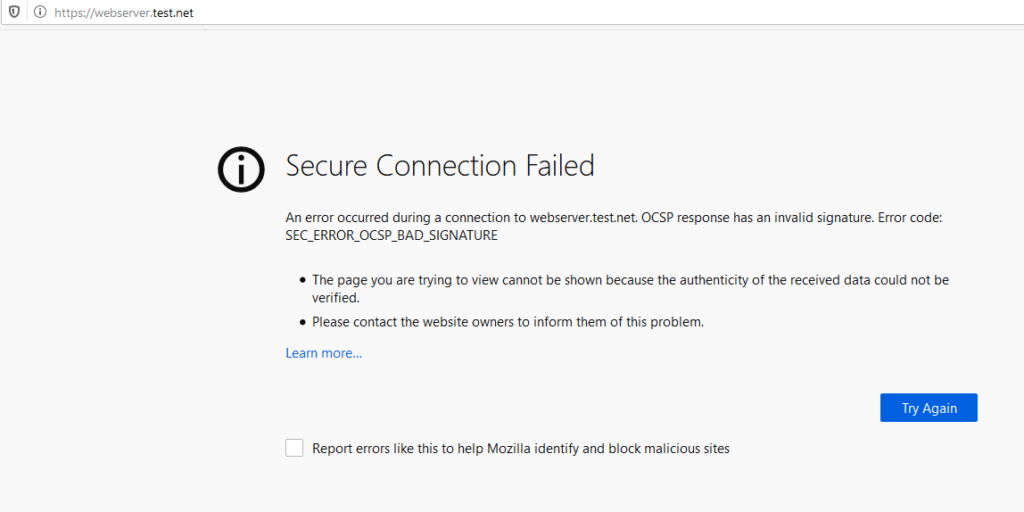Open site information icon in address bar

click(39, 12)
